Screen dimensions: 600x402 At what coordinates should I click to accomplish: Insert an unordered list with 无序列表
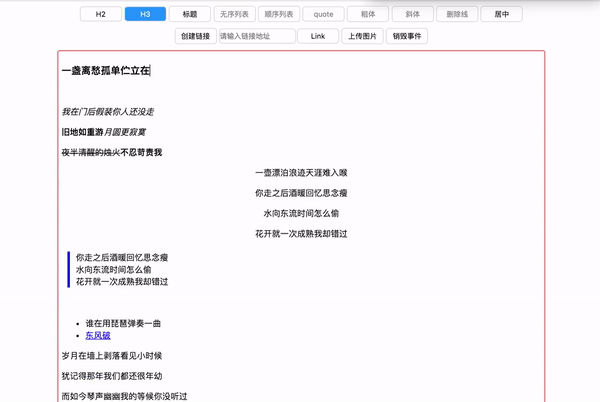coord(234,14)
